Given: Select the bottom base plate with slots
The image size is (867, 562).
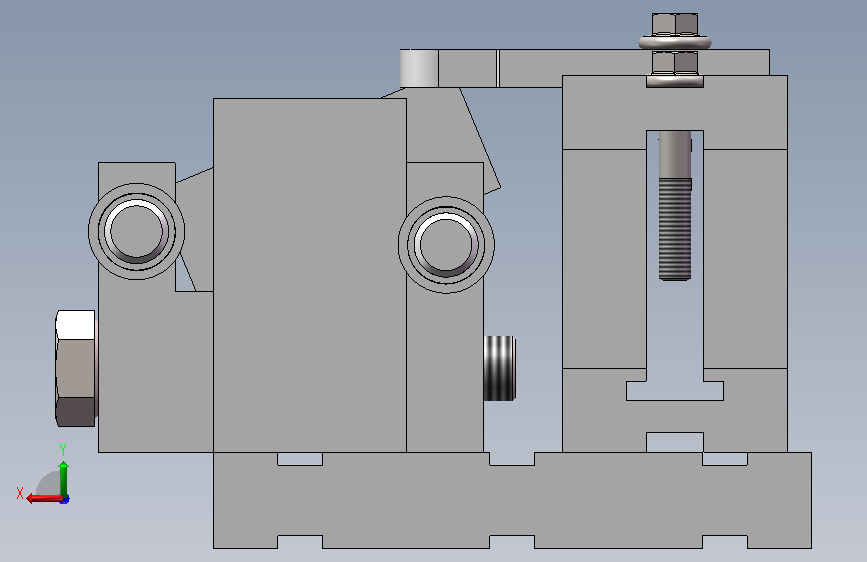Looking at the screenshot, I should (x=513, y=501).
